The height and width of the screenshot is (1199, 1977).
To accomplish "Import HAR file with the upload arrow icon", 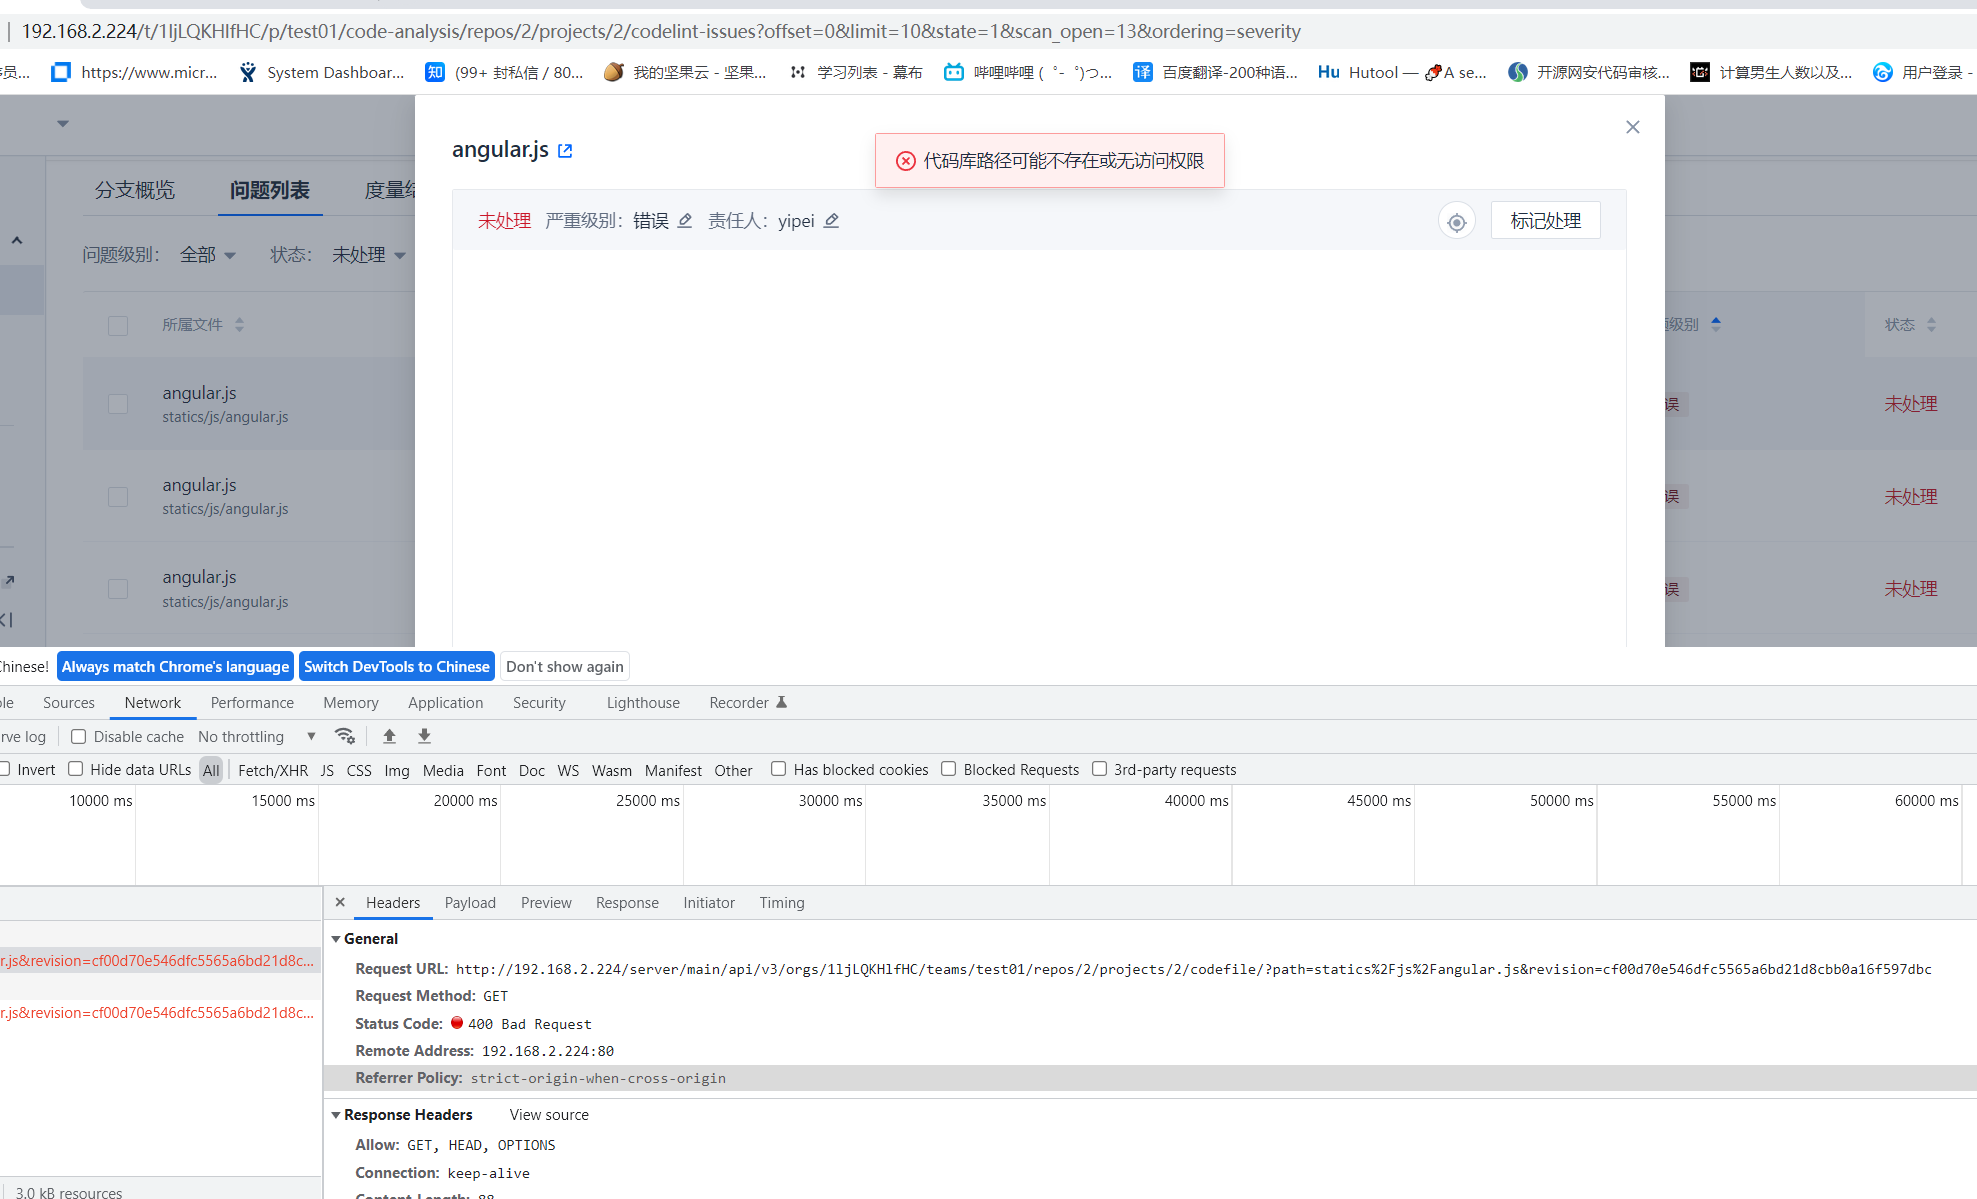I will [389, 736].
